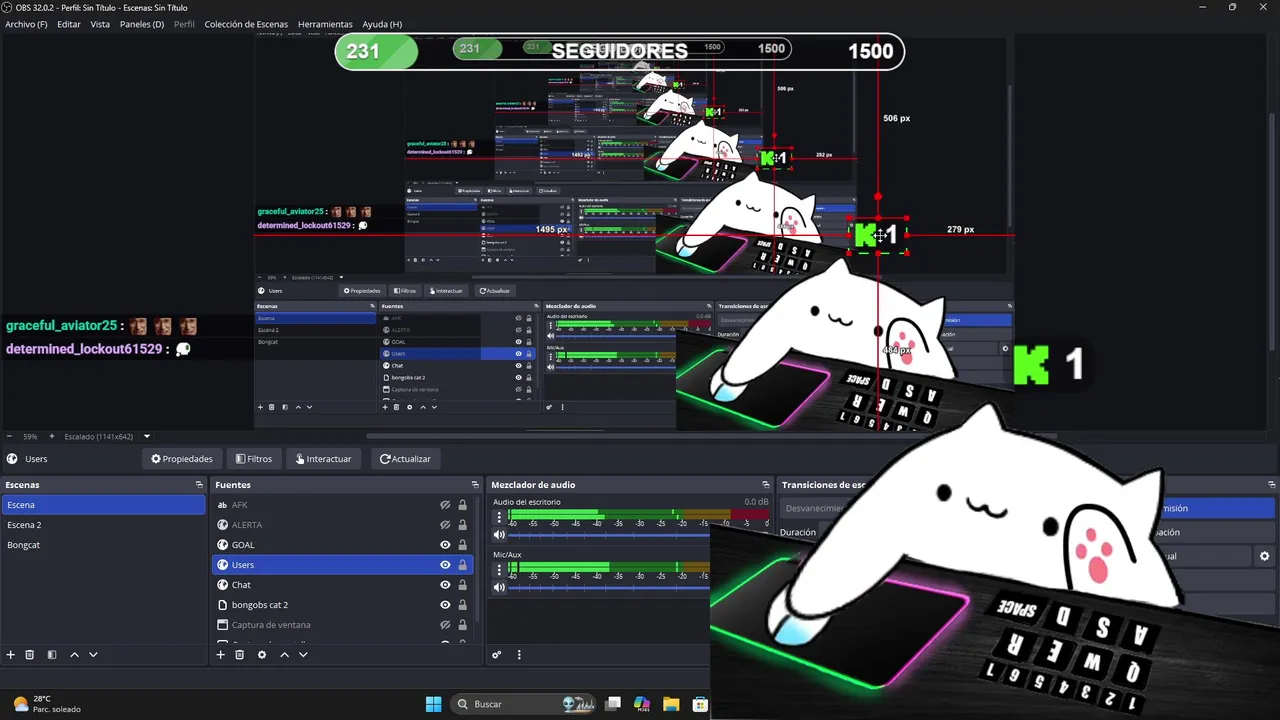Viewport: 1280px width, 720px height.
Task: Remove selected source with trash icon
Action: [x=240, y=655]
